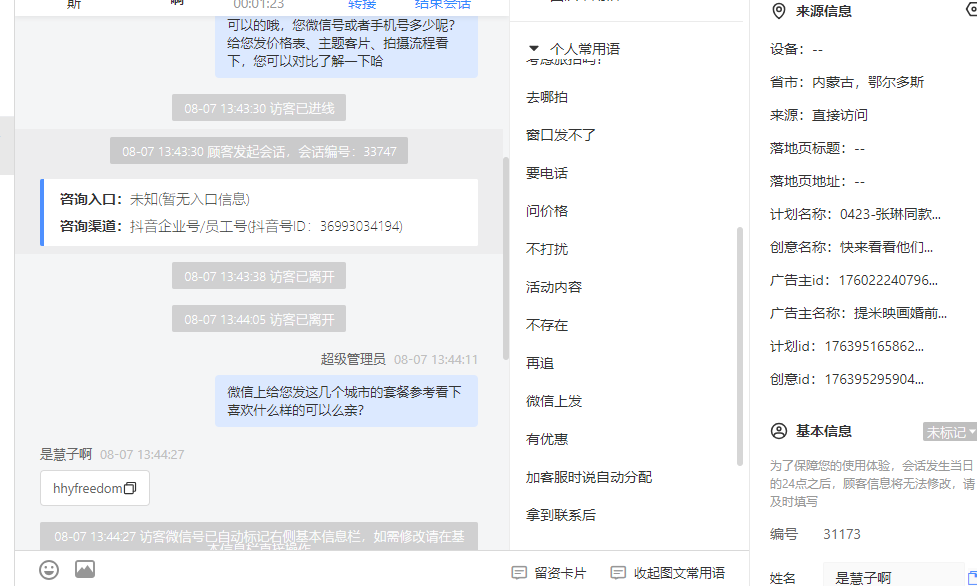Viewport: 977px width, 586px height.
Task: Select the 有优惠 quick phrase
Action: [546, 440]
